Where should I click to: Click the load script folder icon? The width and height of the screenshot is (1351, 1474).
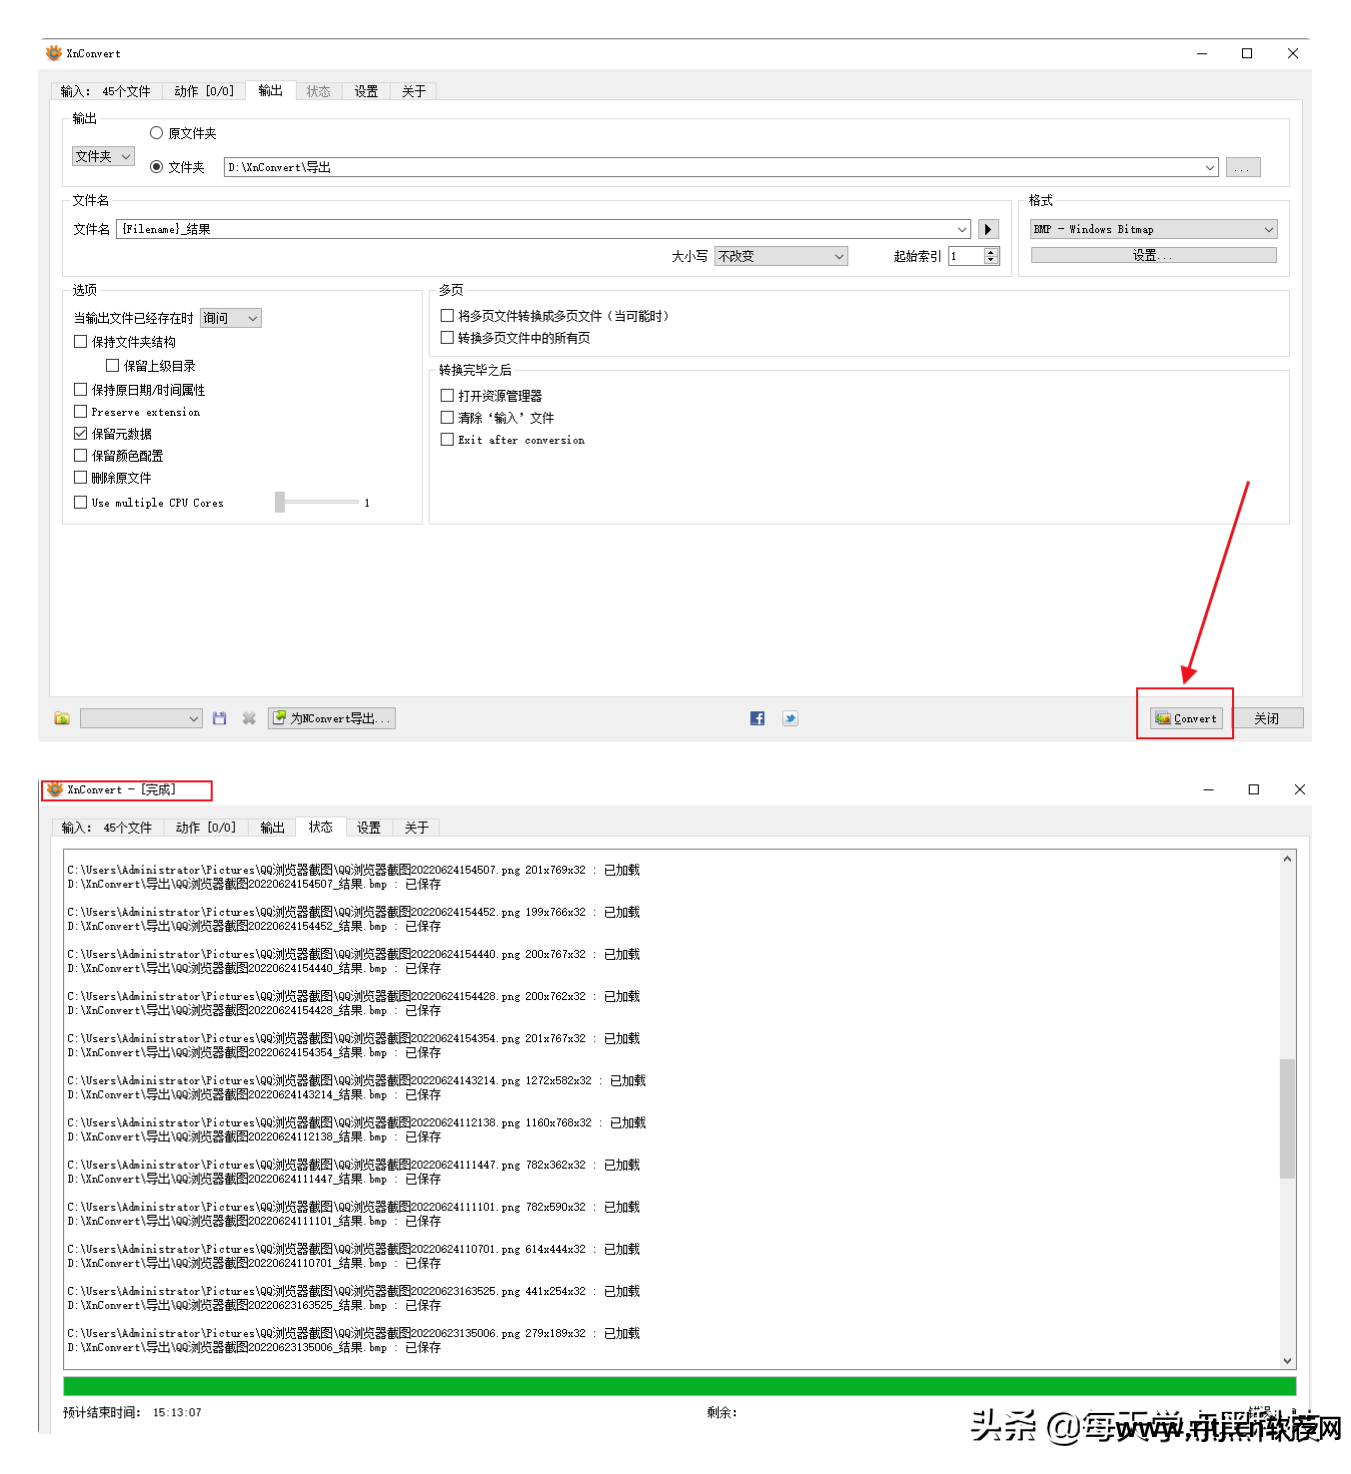pos(62,718)
